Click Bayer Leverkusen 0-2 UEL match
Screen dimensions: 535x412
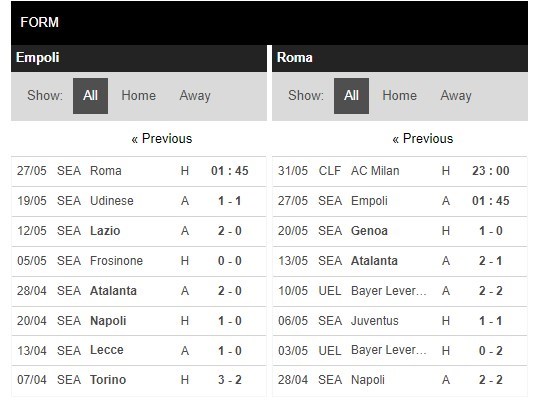point(400,351)
